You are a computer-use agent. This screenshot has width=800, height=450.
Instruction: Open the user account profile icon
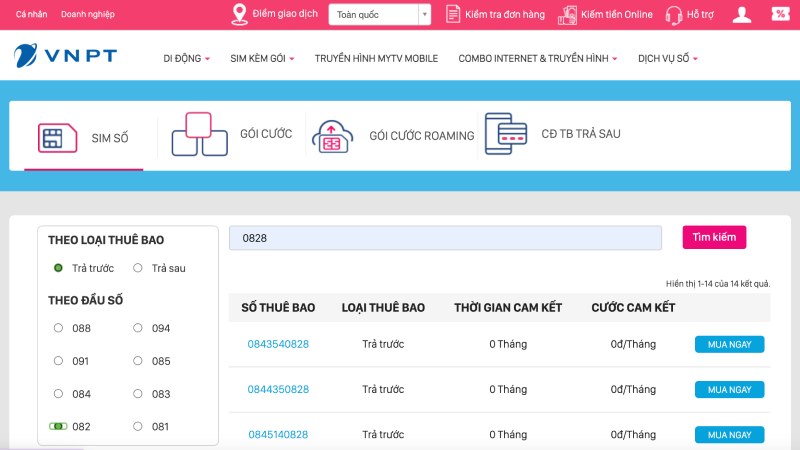[741, 14]
